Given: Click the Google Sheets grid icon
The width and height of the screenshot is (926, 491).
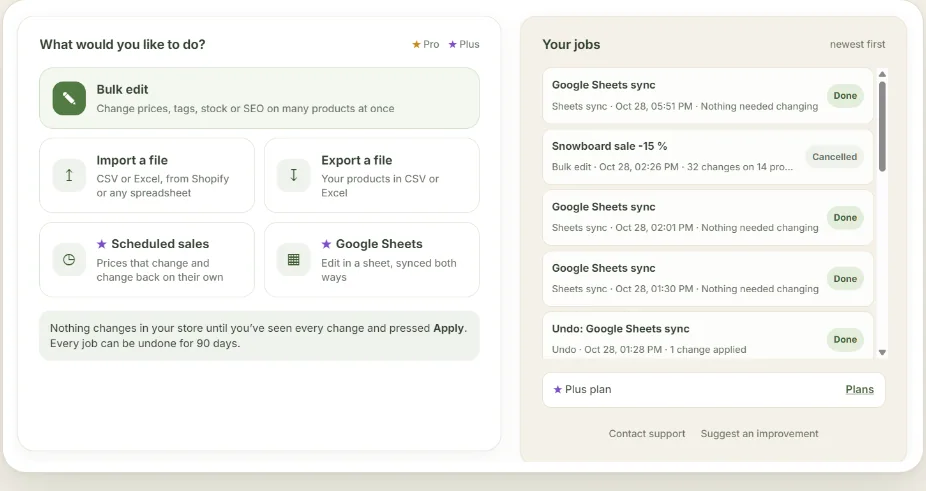Looking at the screenshot, I should point(294,259).
